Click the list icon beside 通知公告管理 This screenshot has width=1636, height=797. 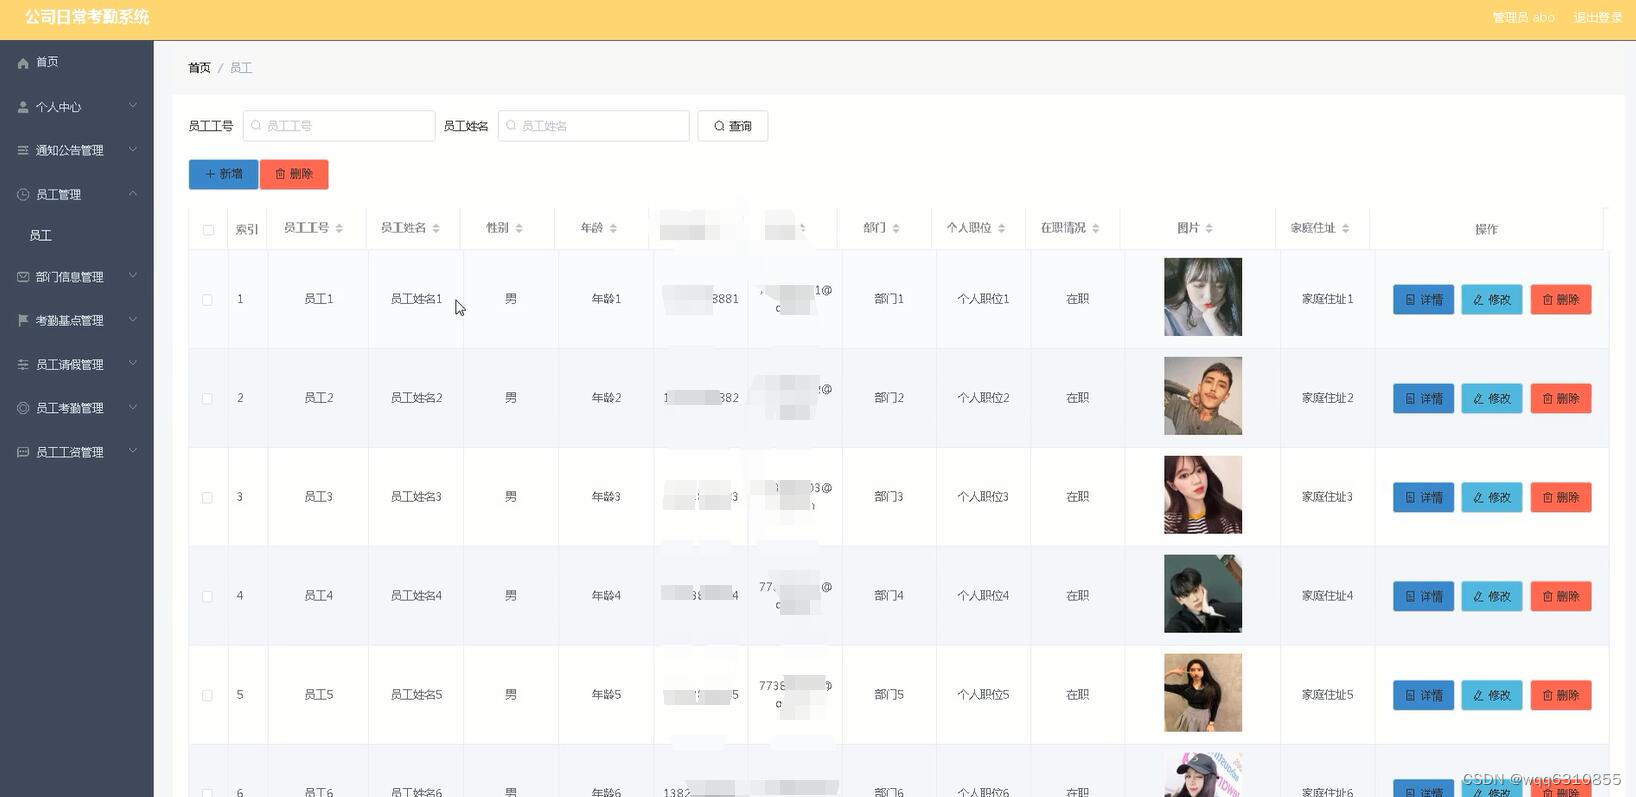click(23, 151)
